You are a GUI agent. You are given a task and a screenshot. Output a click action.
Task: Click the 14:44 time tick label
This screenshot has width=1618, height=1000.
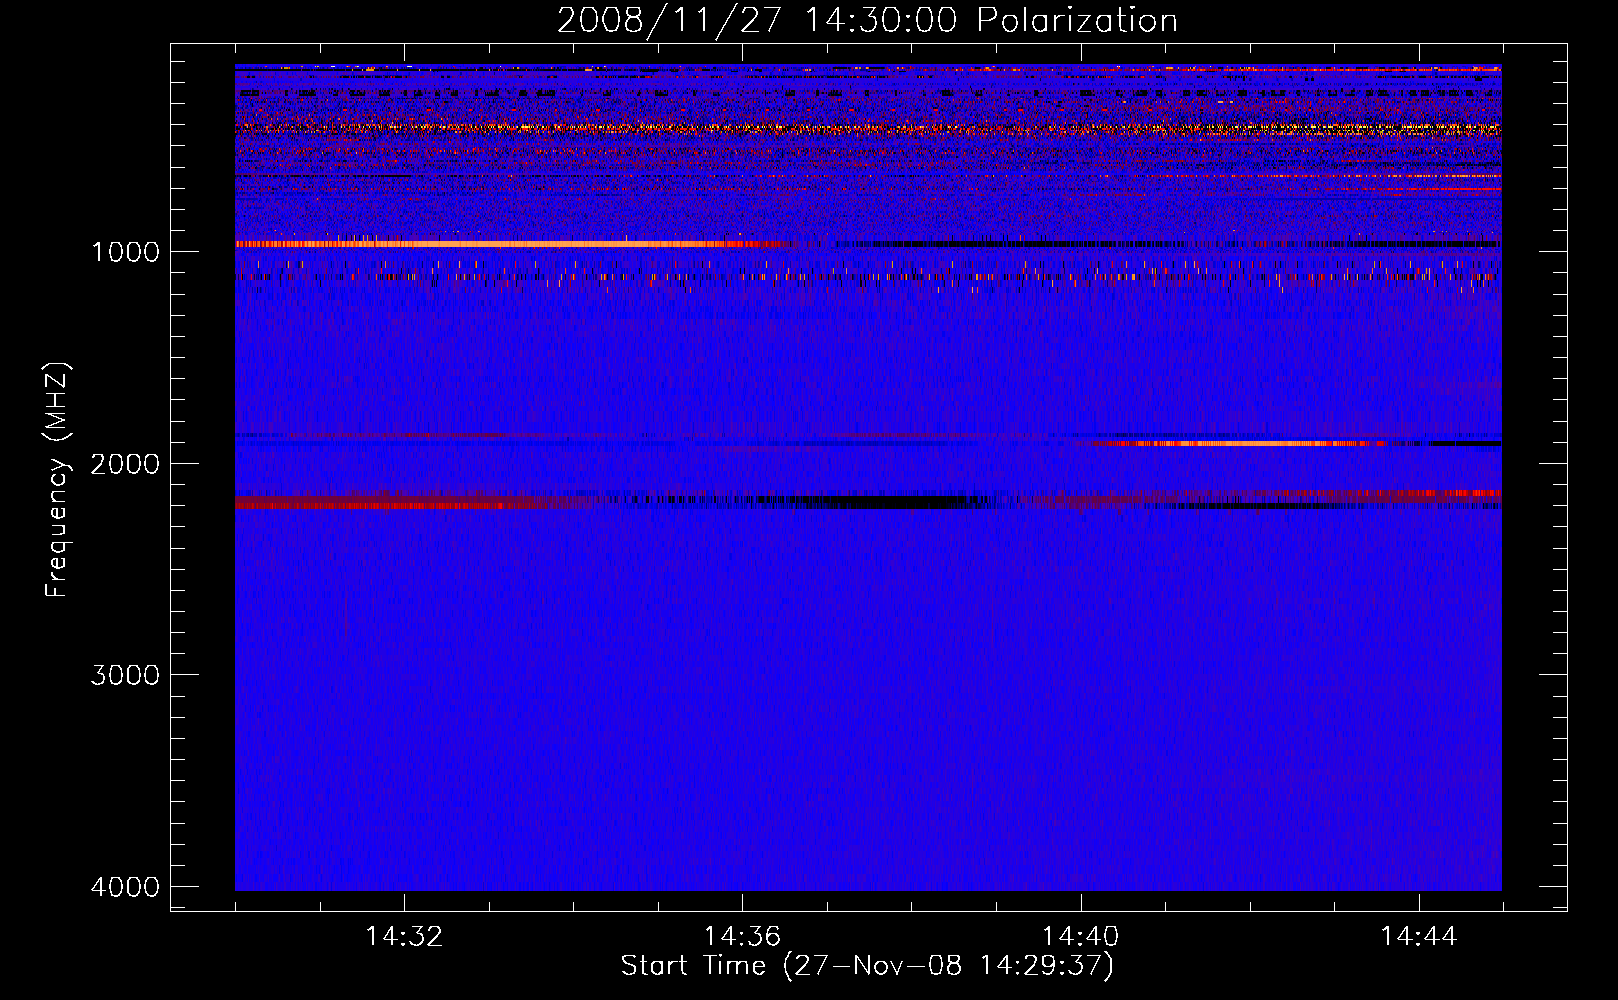click(1419, 937)
